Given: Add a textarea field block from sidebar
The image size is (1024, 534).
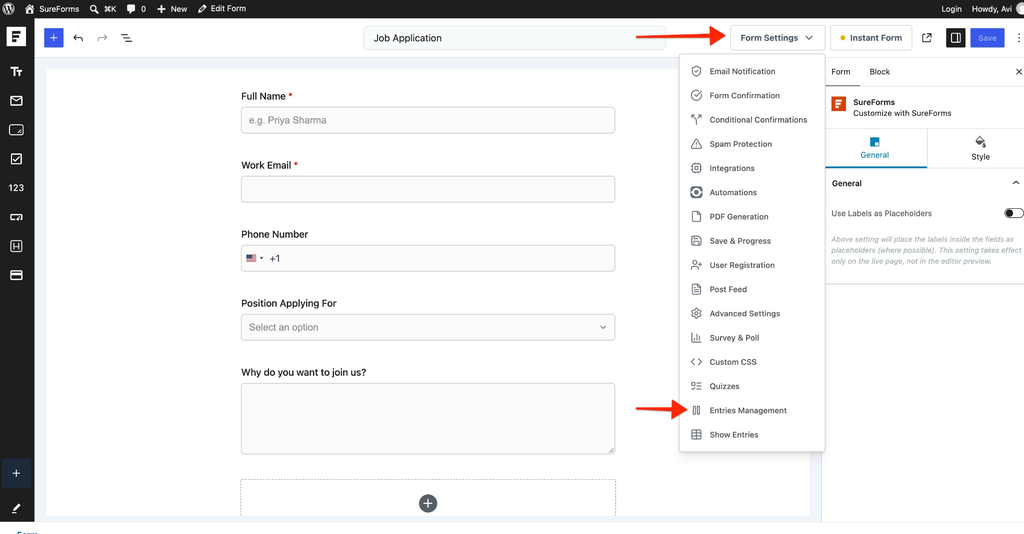Looking at the screenshot, I should (x=16, y=130).
